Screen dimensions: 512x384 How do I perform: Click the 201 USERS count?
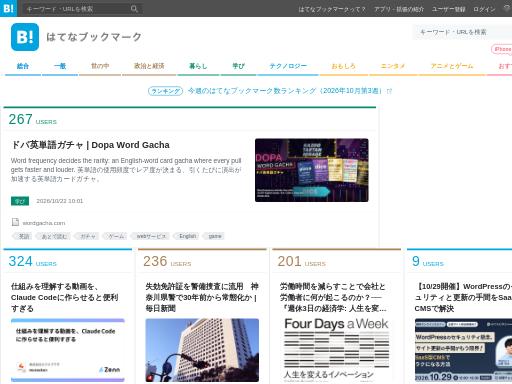pos(301,262)
